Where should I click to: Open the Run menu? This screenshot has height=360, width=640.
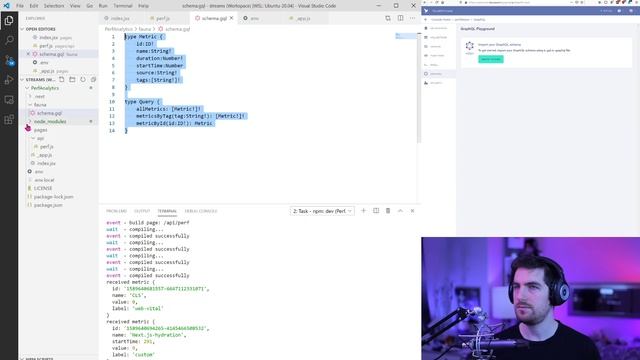[x=103, y=6]
